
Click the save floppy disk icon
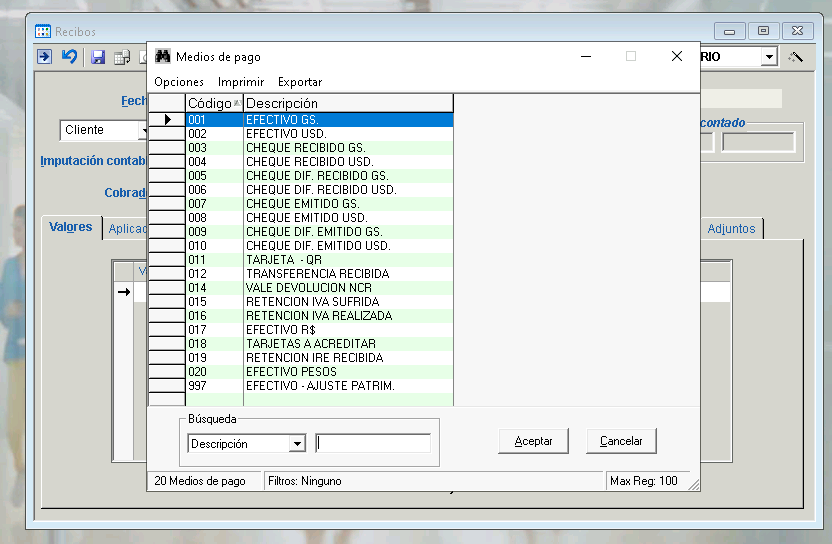tap(98, 57)
